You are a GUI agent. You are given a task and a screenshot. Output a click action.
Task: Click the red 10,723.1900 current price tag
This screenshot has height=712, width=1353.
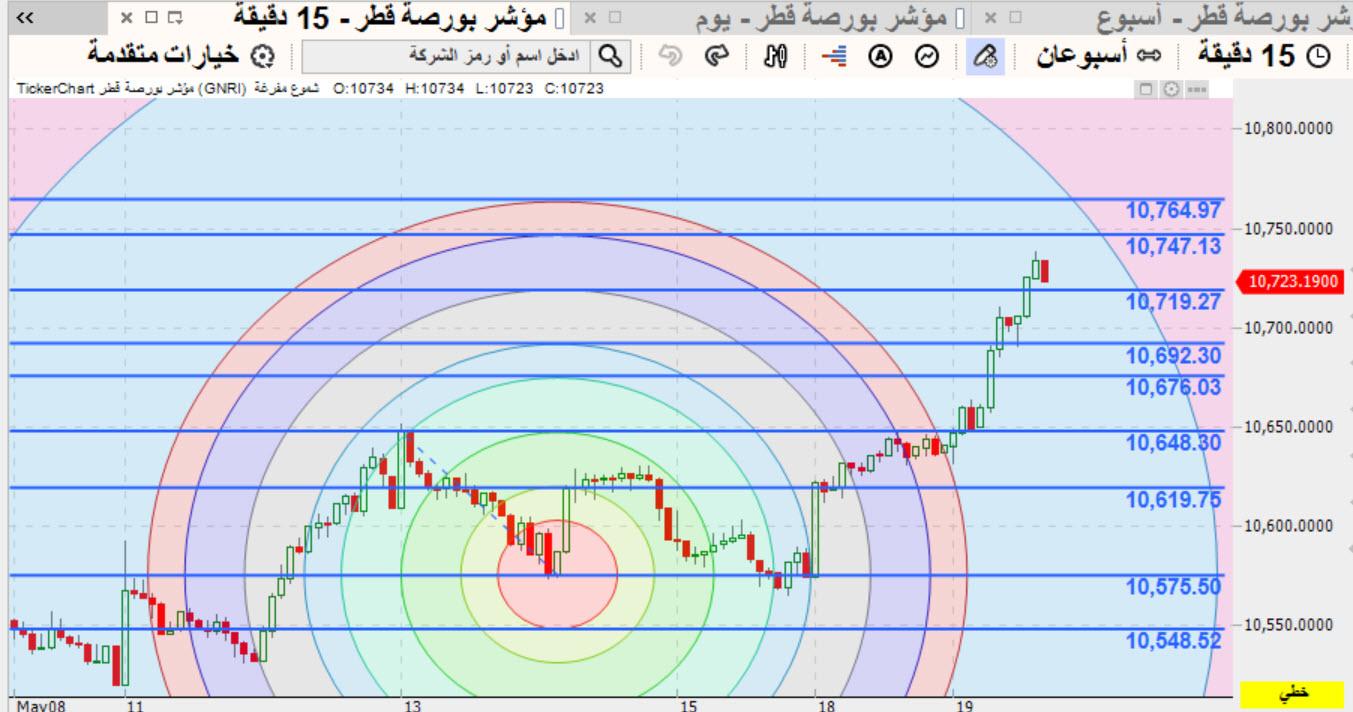click(1288, 282)
